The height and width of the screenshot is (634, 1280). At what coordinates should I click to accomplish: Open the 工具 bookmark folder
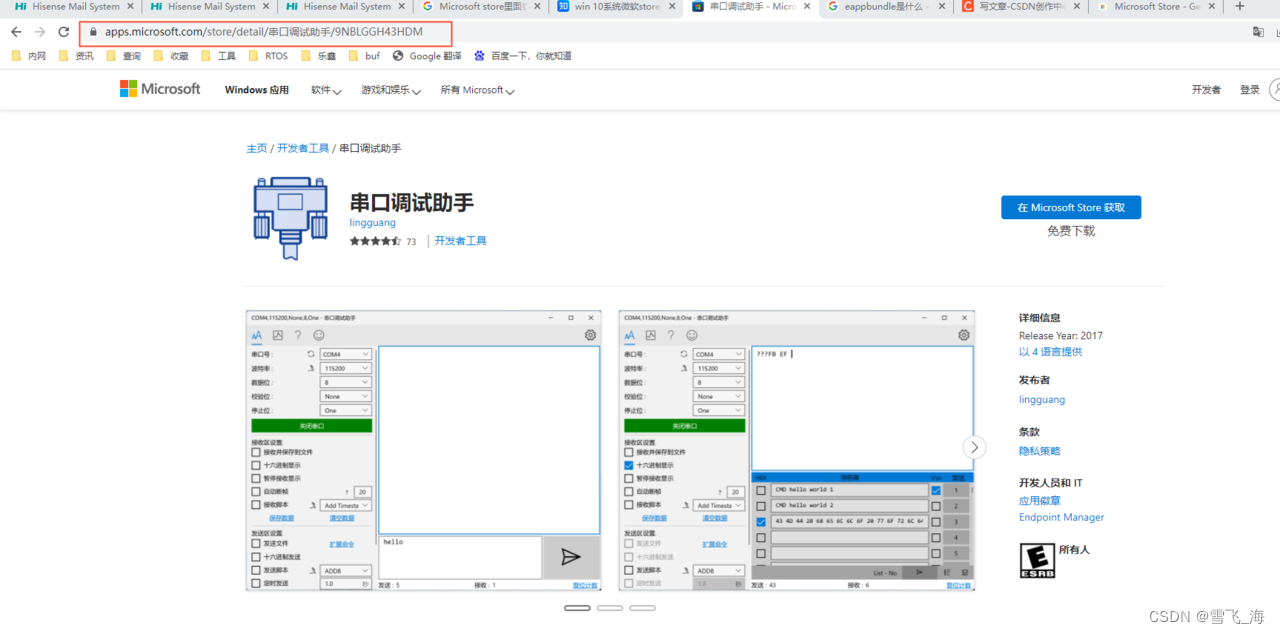[x=218, y=56]
